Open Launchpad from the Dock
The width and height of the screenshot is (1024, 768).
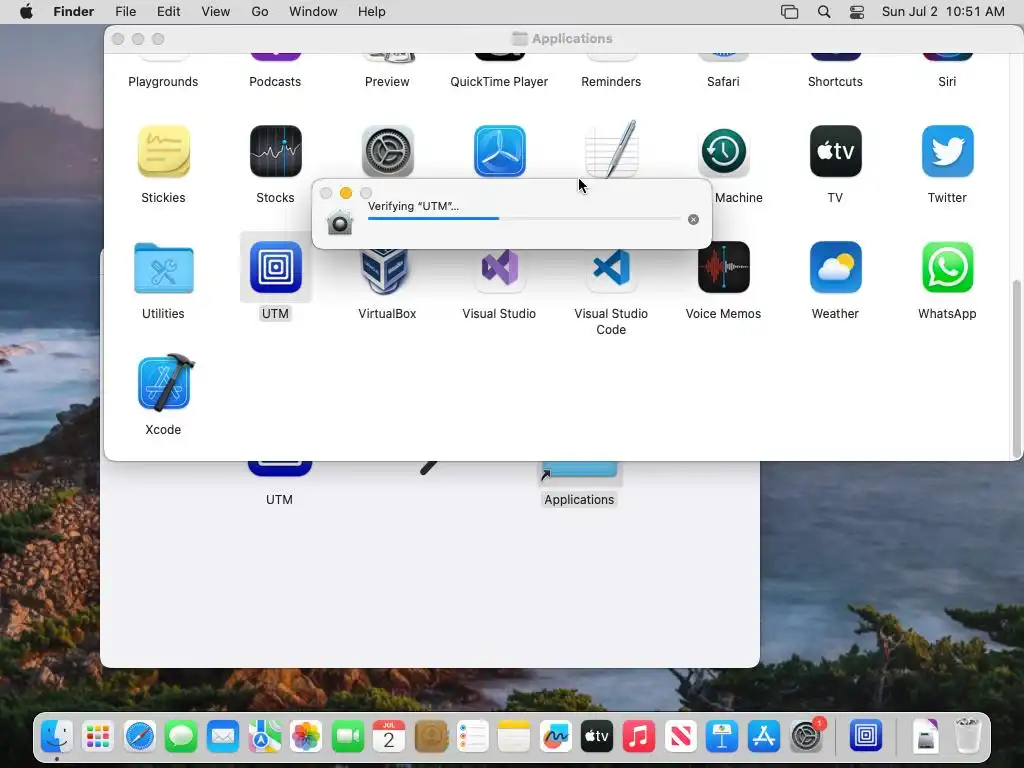[x=98, y=737]
